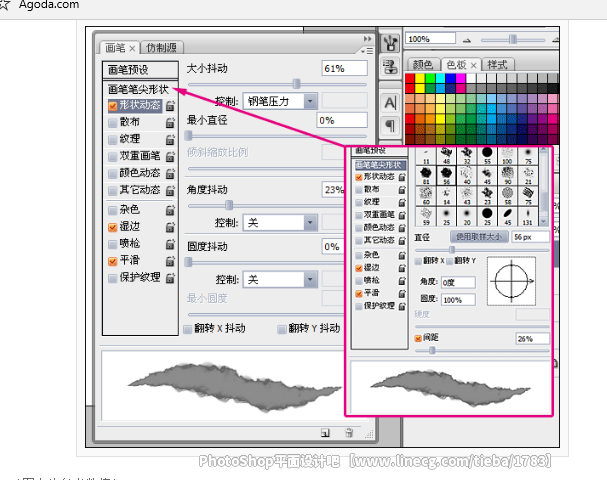Close the 画笔 tab
The image size is (607, 480).
[132, 48]
